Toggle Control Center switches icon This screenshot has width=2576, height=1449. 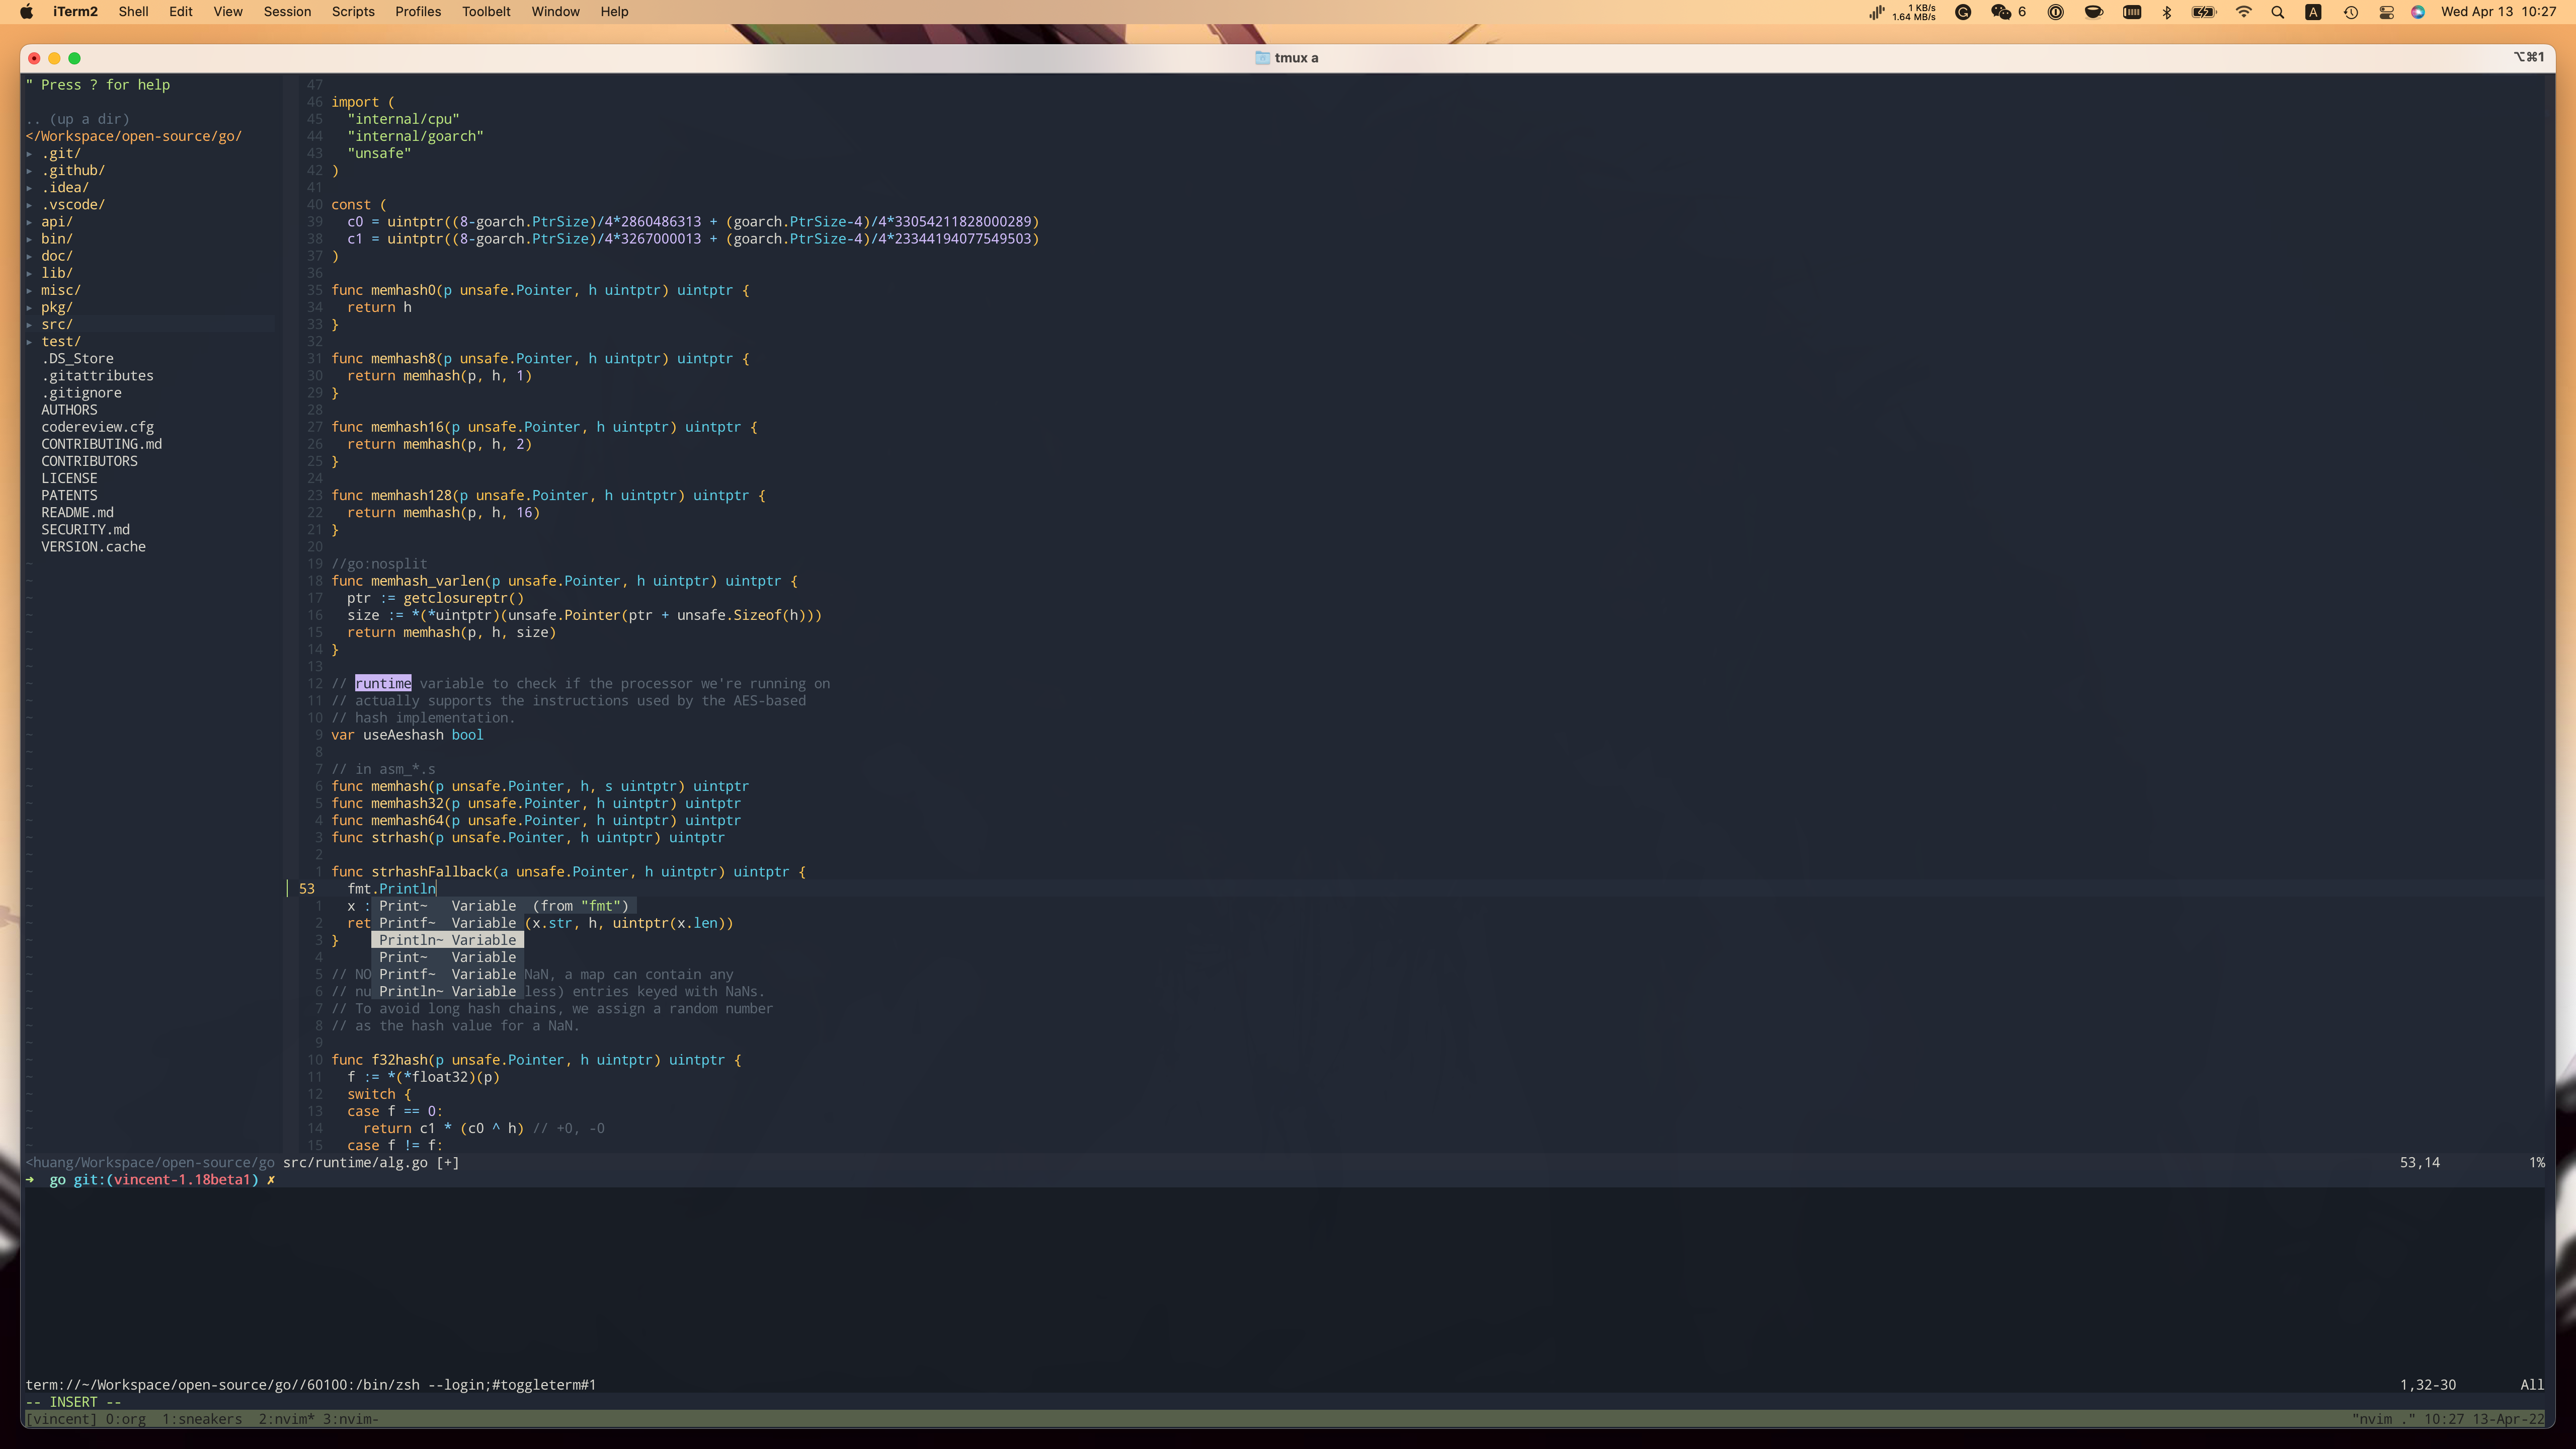coord(2386,12)
